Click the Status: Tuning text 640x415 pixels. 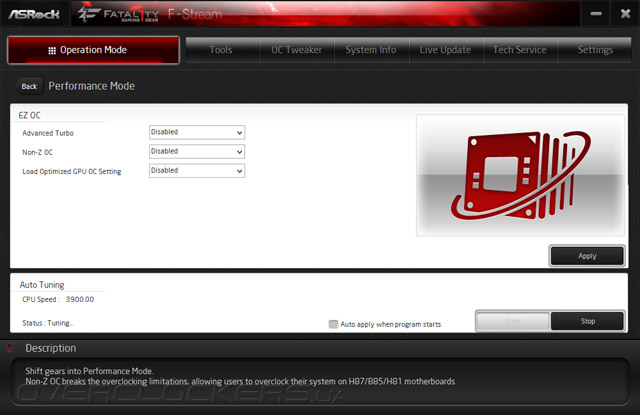48,323
